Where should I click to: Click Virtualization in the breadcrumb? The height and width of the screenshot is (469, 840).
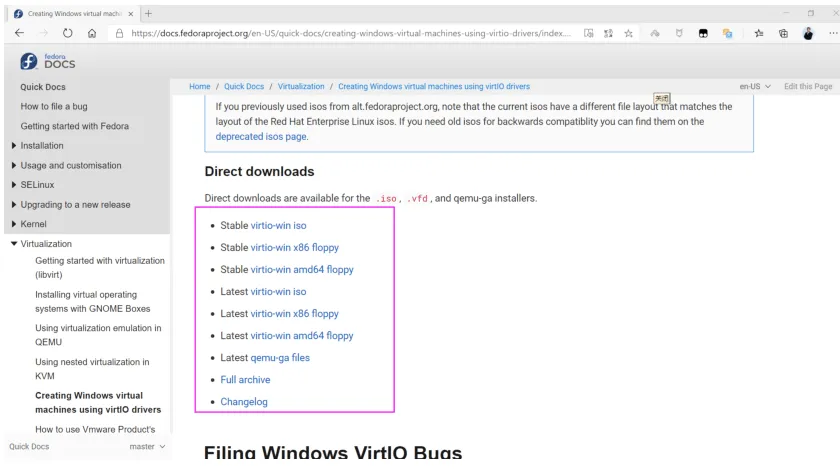tap(301, 86)
